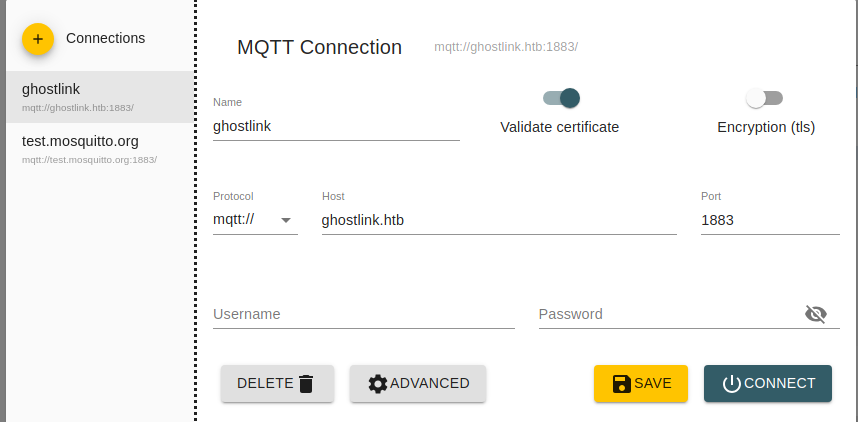The height and width of the screenshot is (422, 858).
Task: Focus the Password input field
Action: click(x=670, y=315)
